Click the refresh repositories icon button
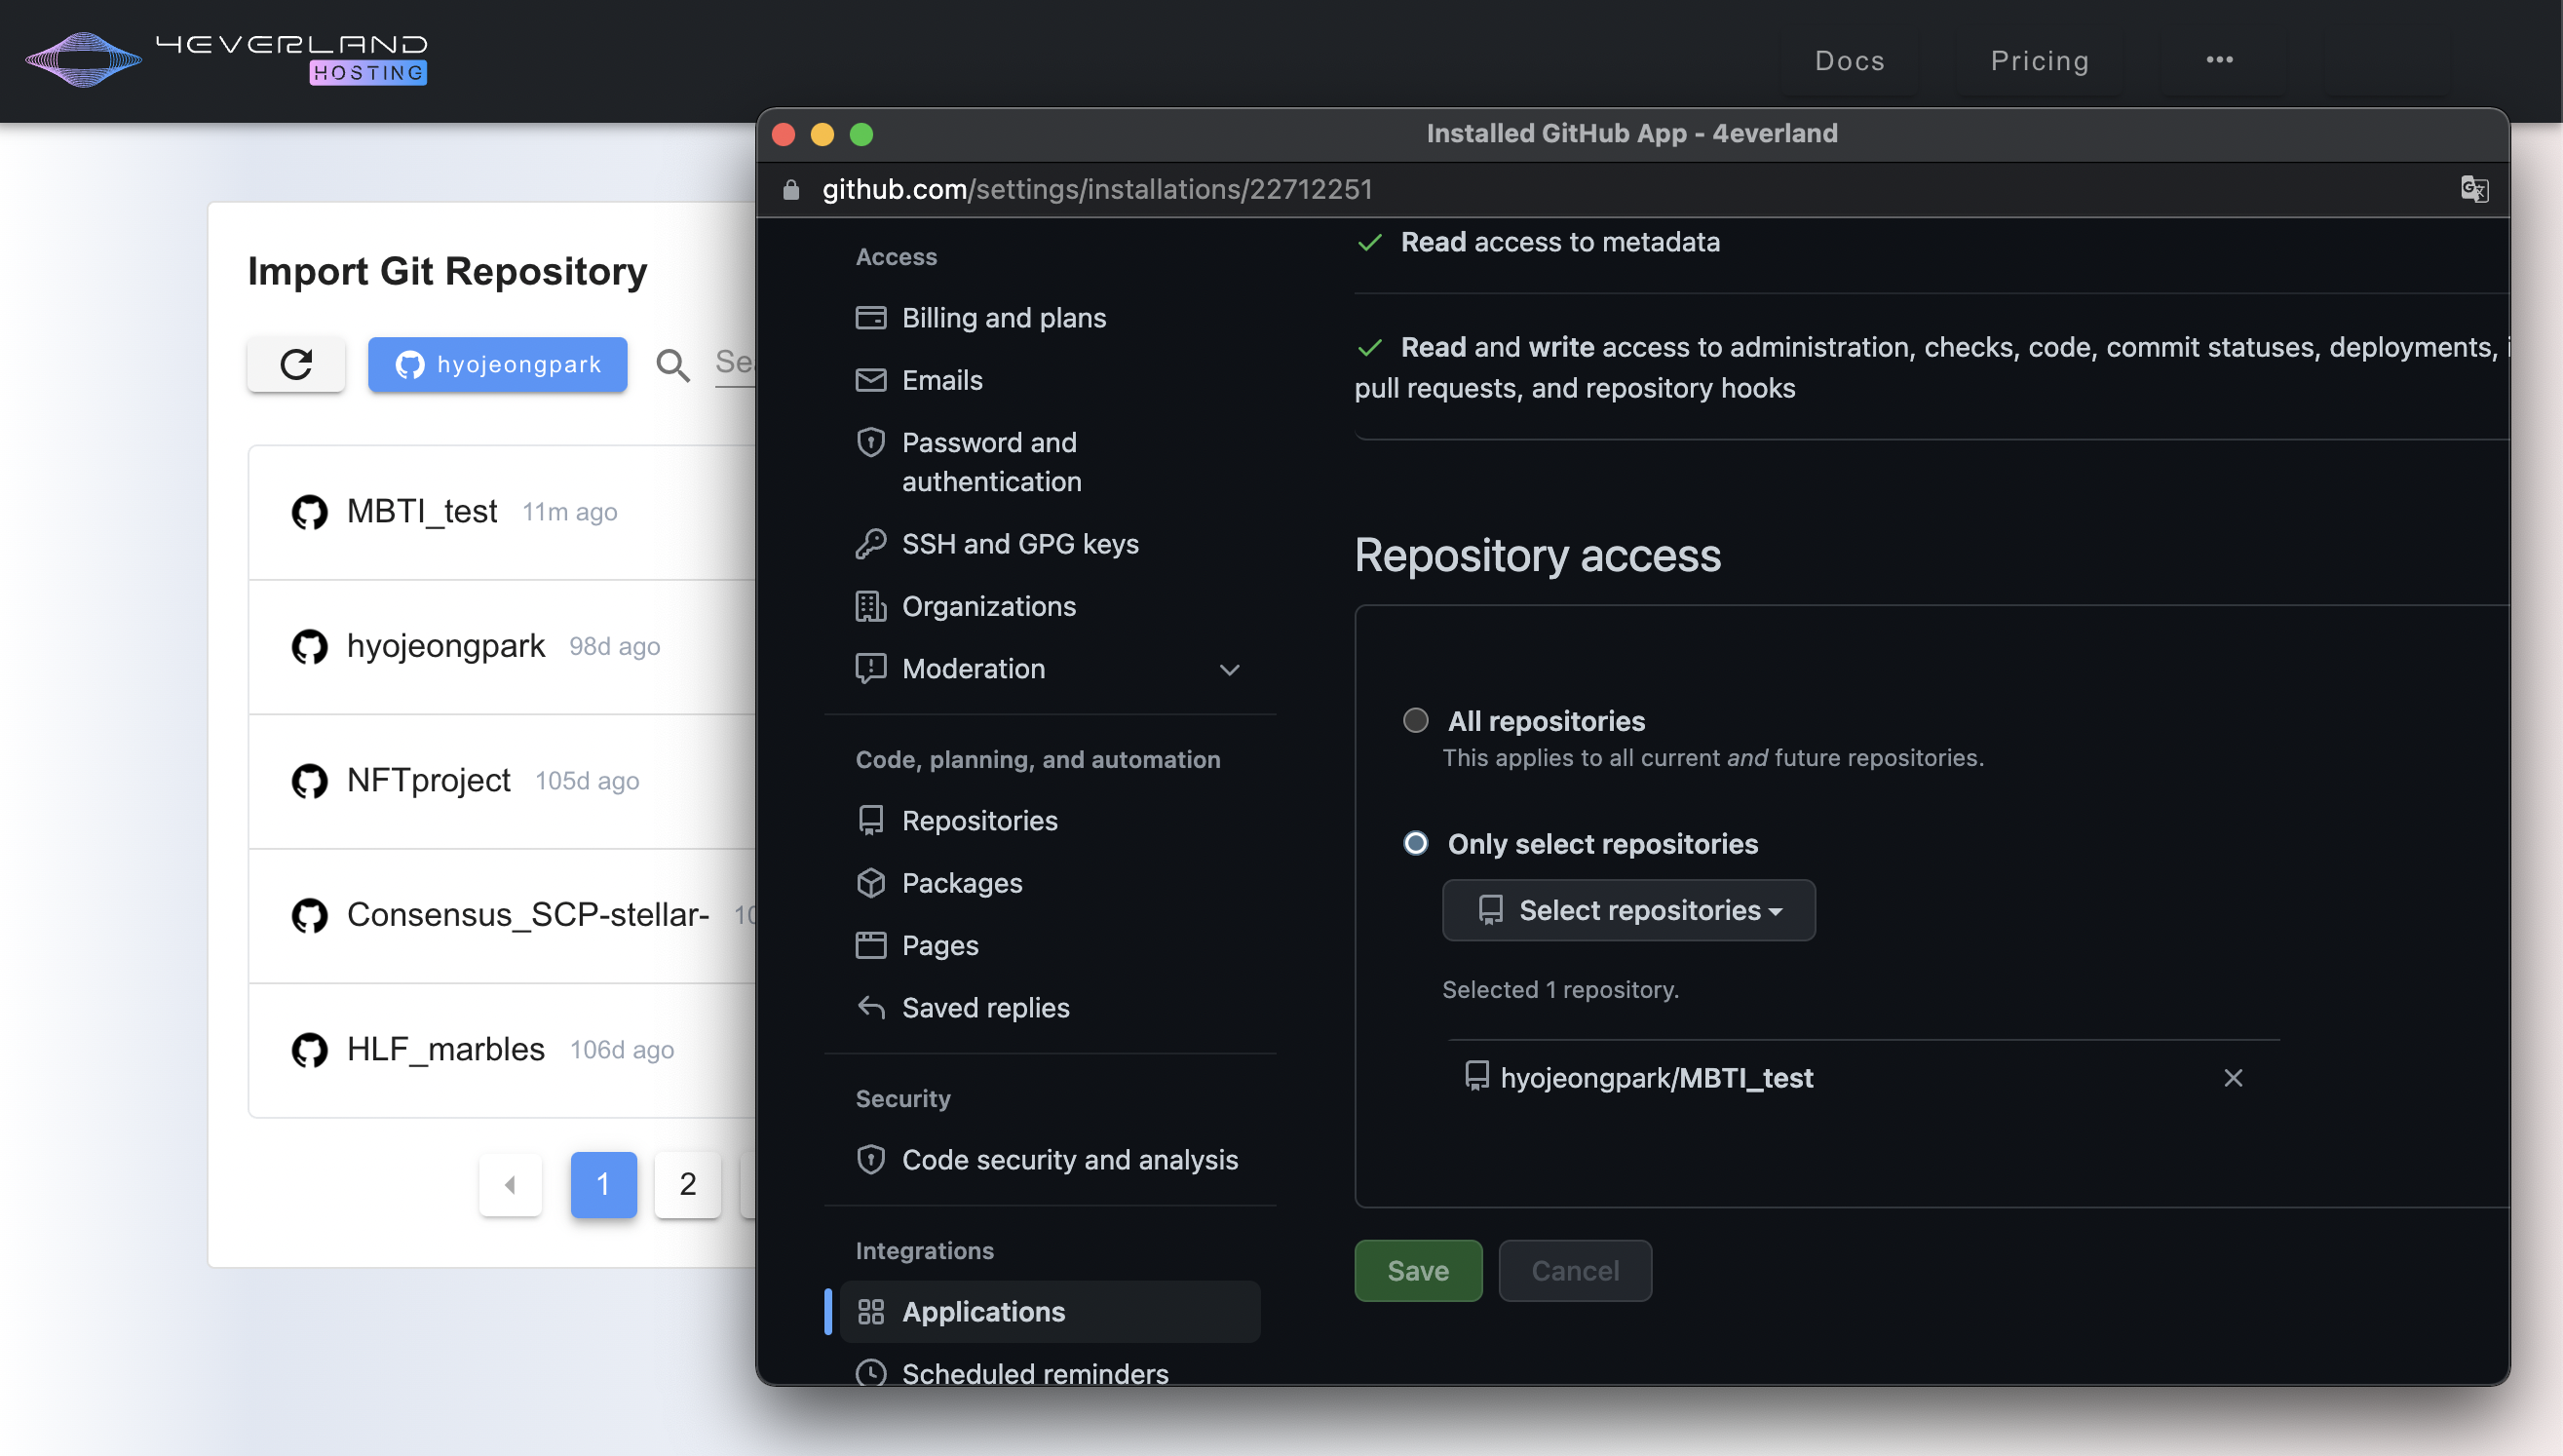2563x1456 pixels. (x=296, y=364)
